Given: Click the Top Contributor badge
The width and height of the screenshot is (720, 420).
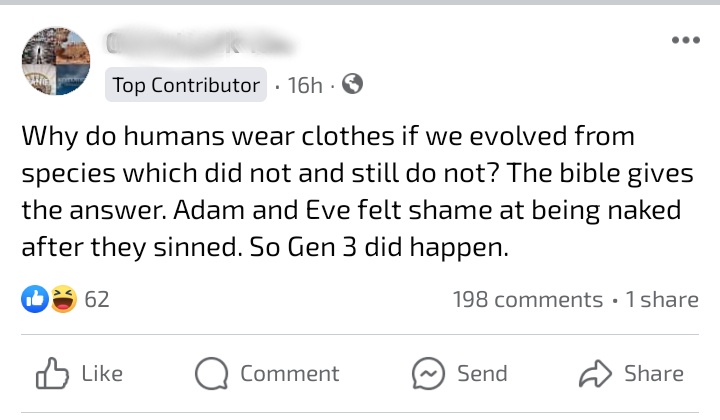Looking at the screenshot, I should [x=186, y=85].
